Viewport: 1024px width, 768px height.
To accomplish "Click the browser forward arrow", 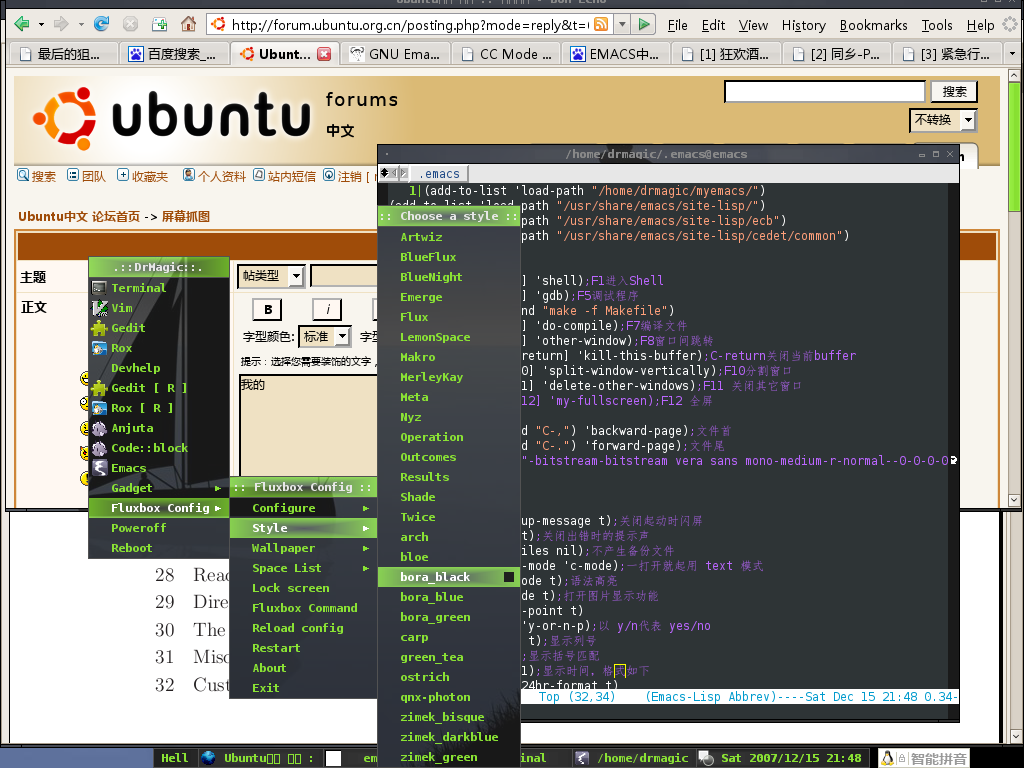I will (x=61, y=25).
